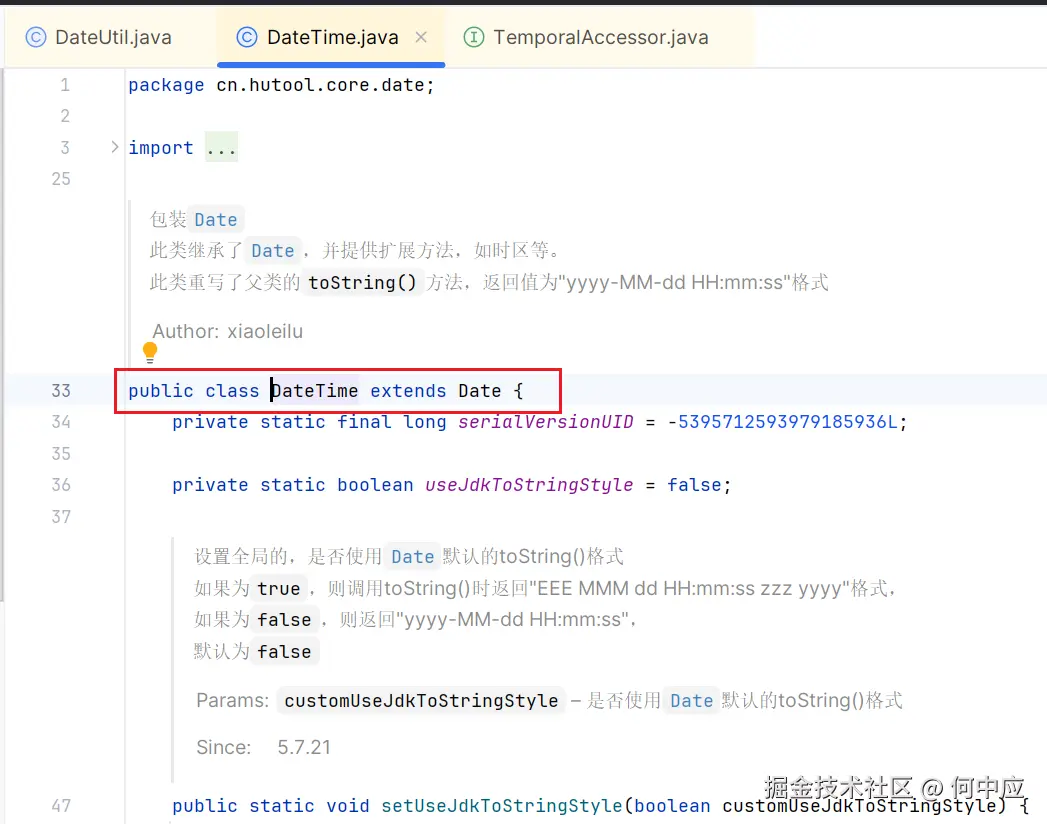Click the DateTime.java class icon
Screen dimensions: 1047x824
pos(247,37)
